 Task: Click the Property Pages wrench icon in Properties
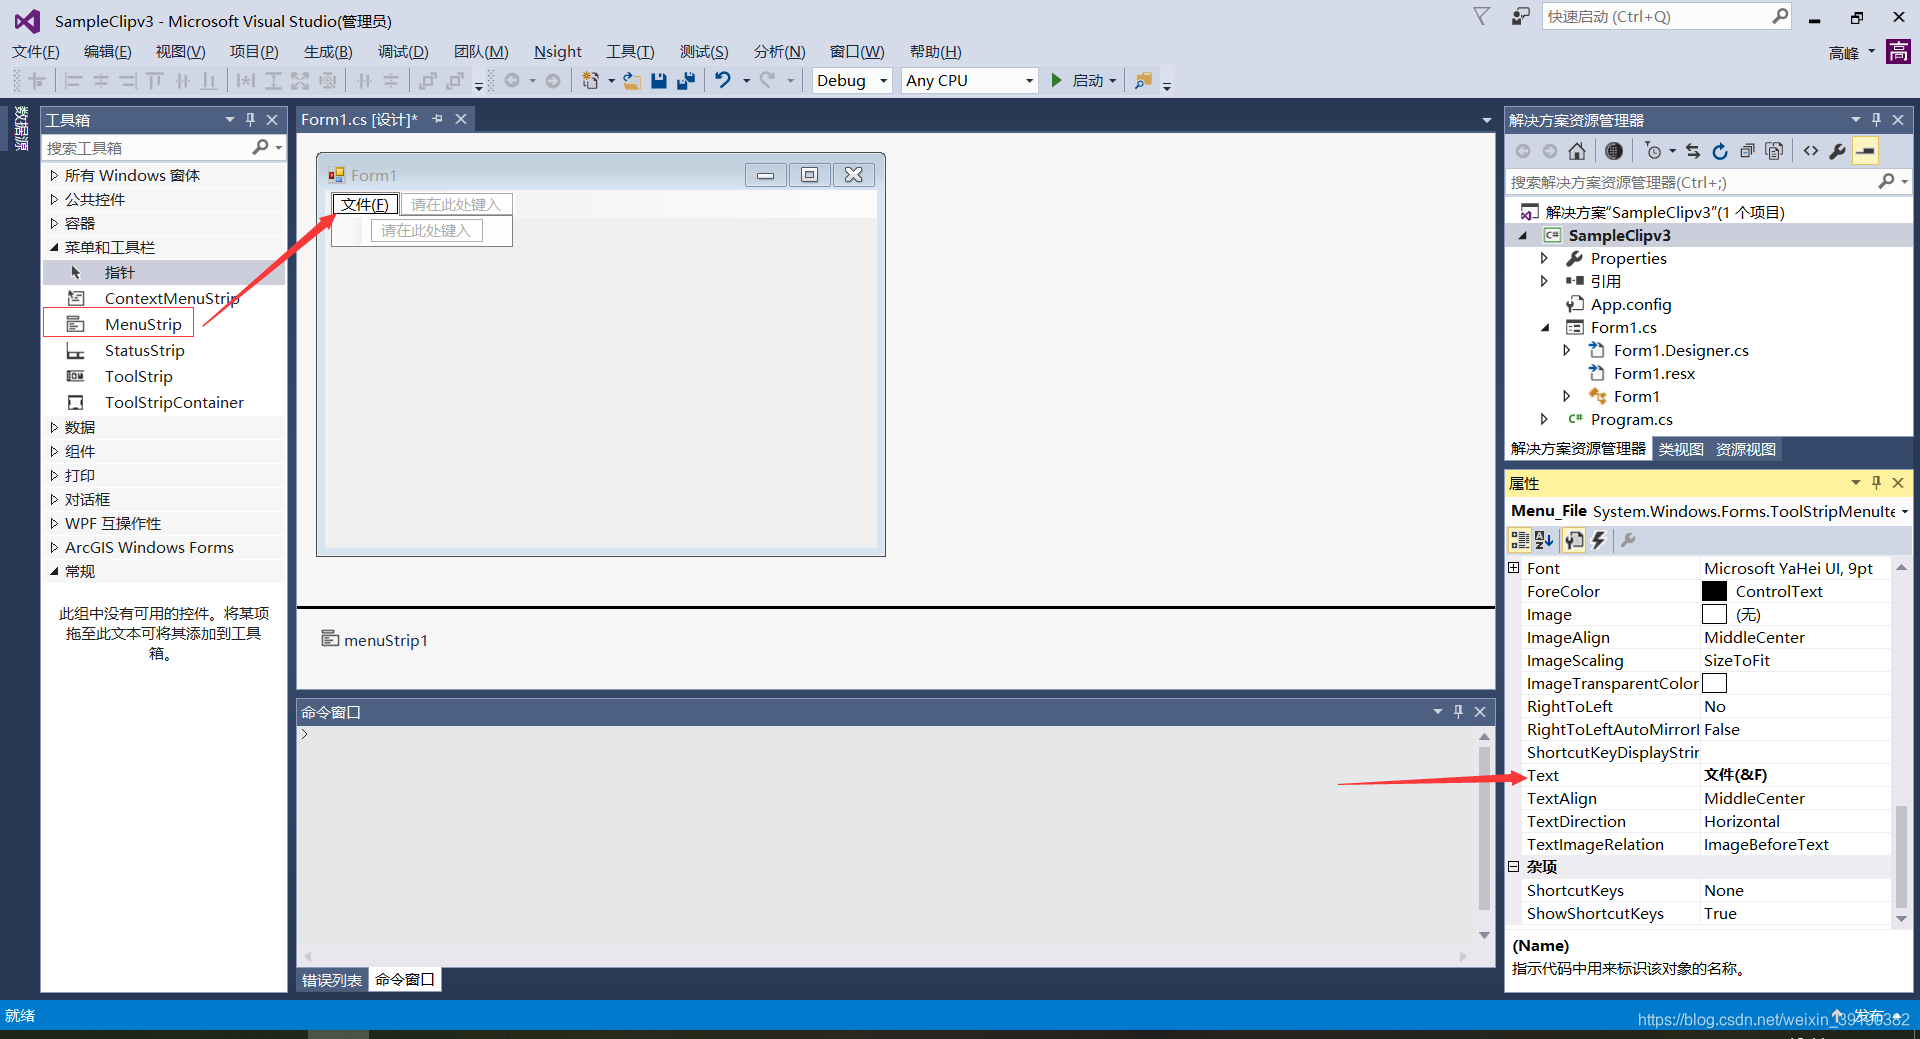point(1628,540)
